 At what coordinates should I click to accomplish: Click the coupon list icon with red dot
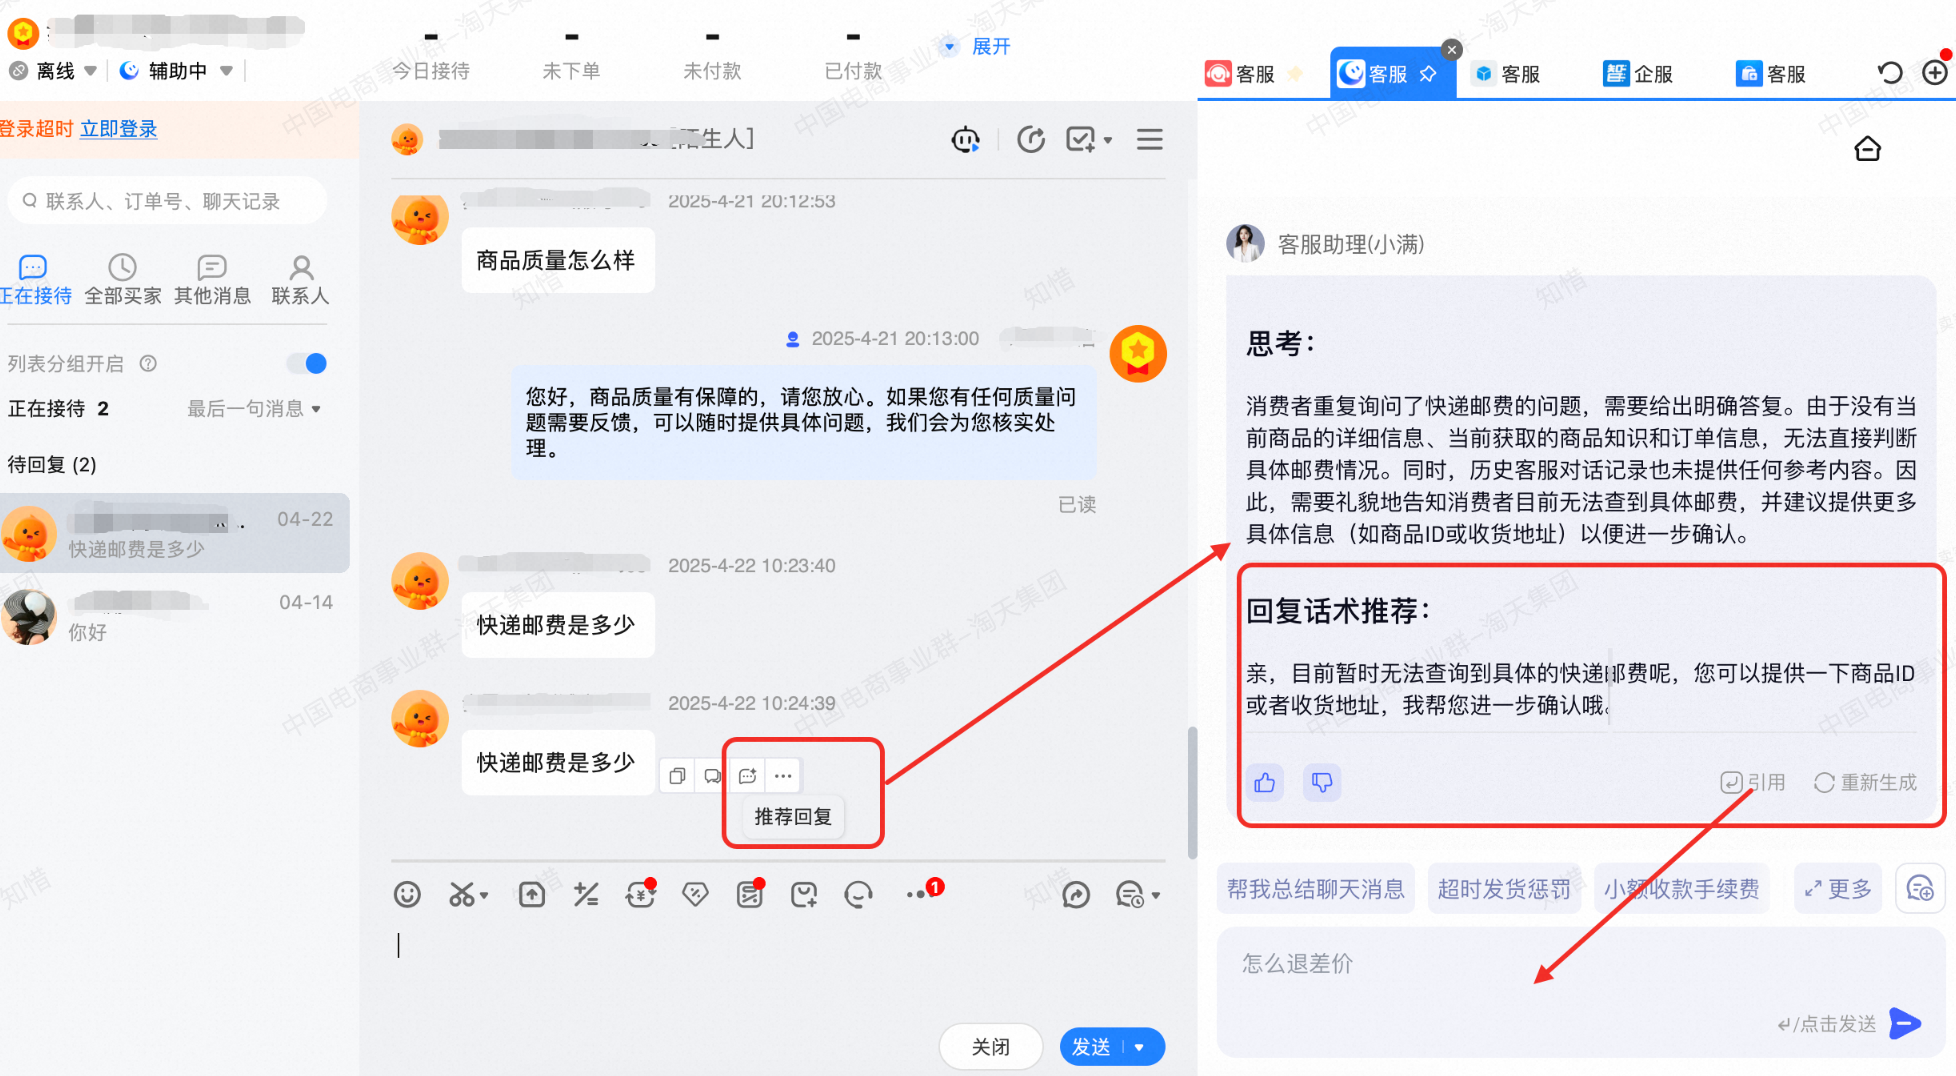749,894
